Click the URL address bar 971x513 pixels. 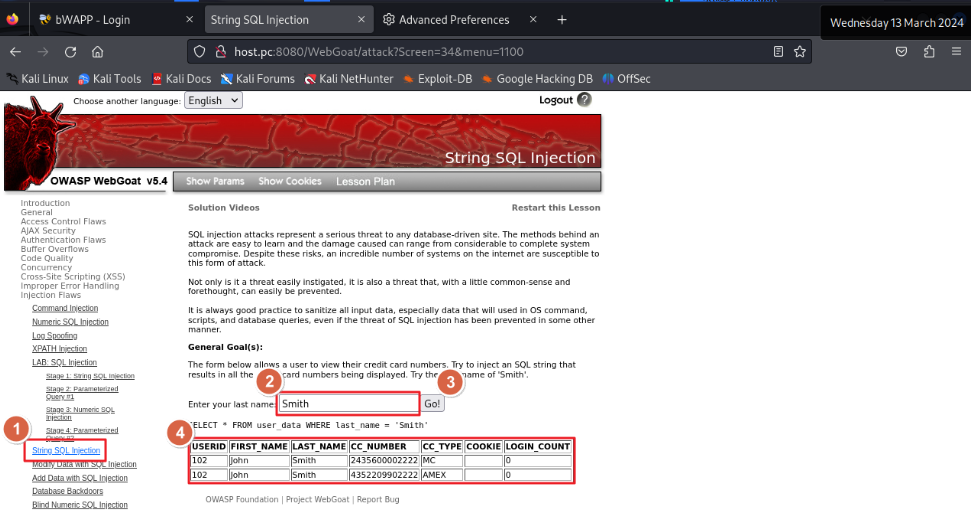[x=499, y=52]
